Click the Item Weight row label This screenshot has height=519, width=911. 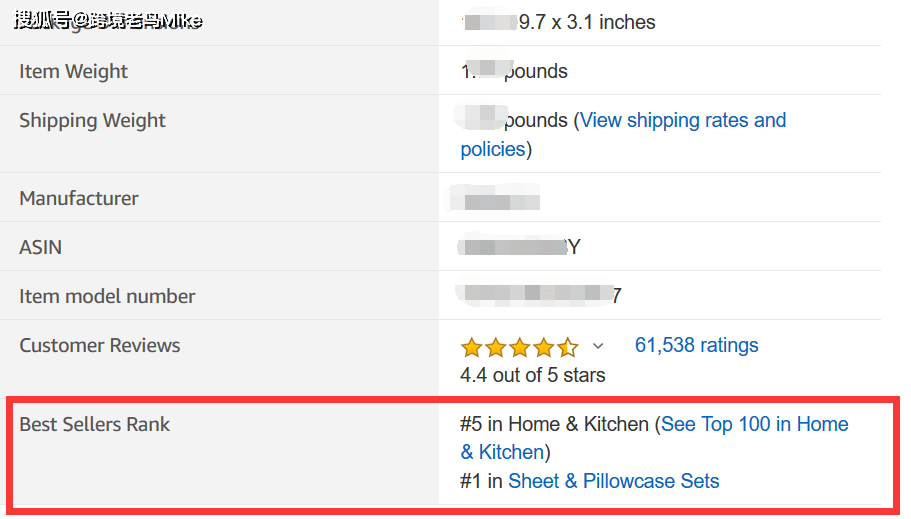(x=74, y=72)
